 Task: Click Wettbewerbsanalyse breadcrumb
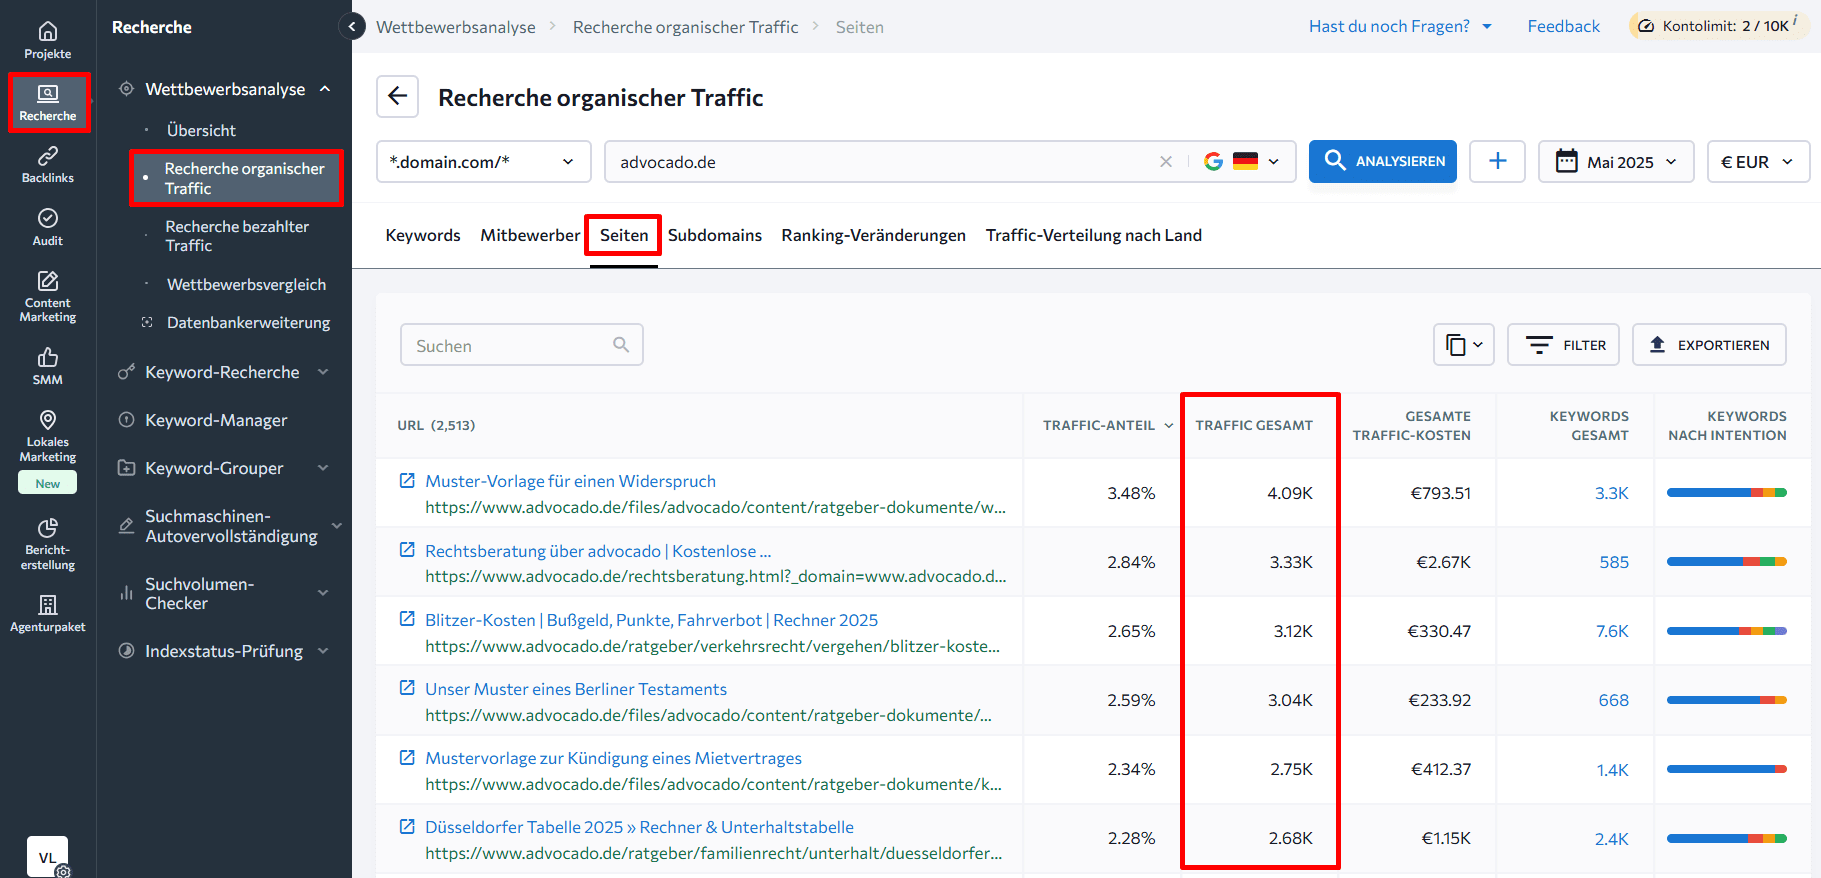[x=456, y=27]
